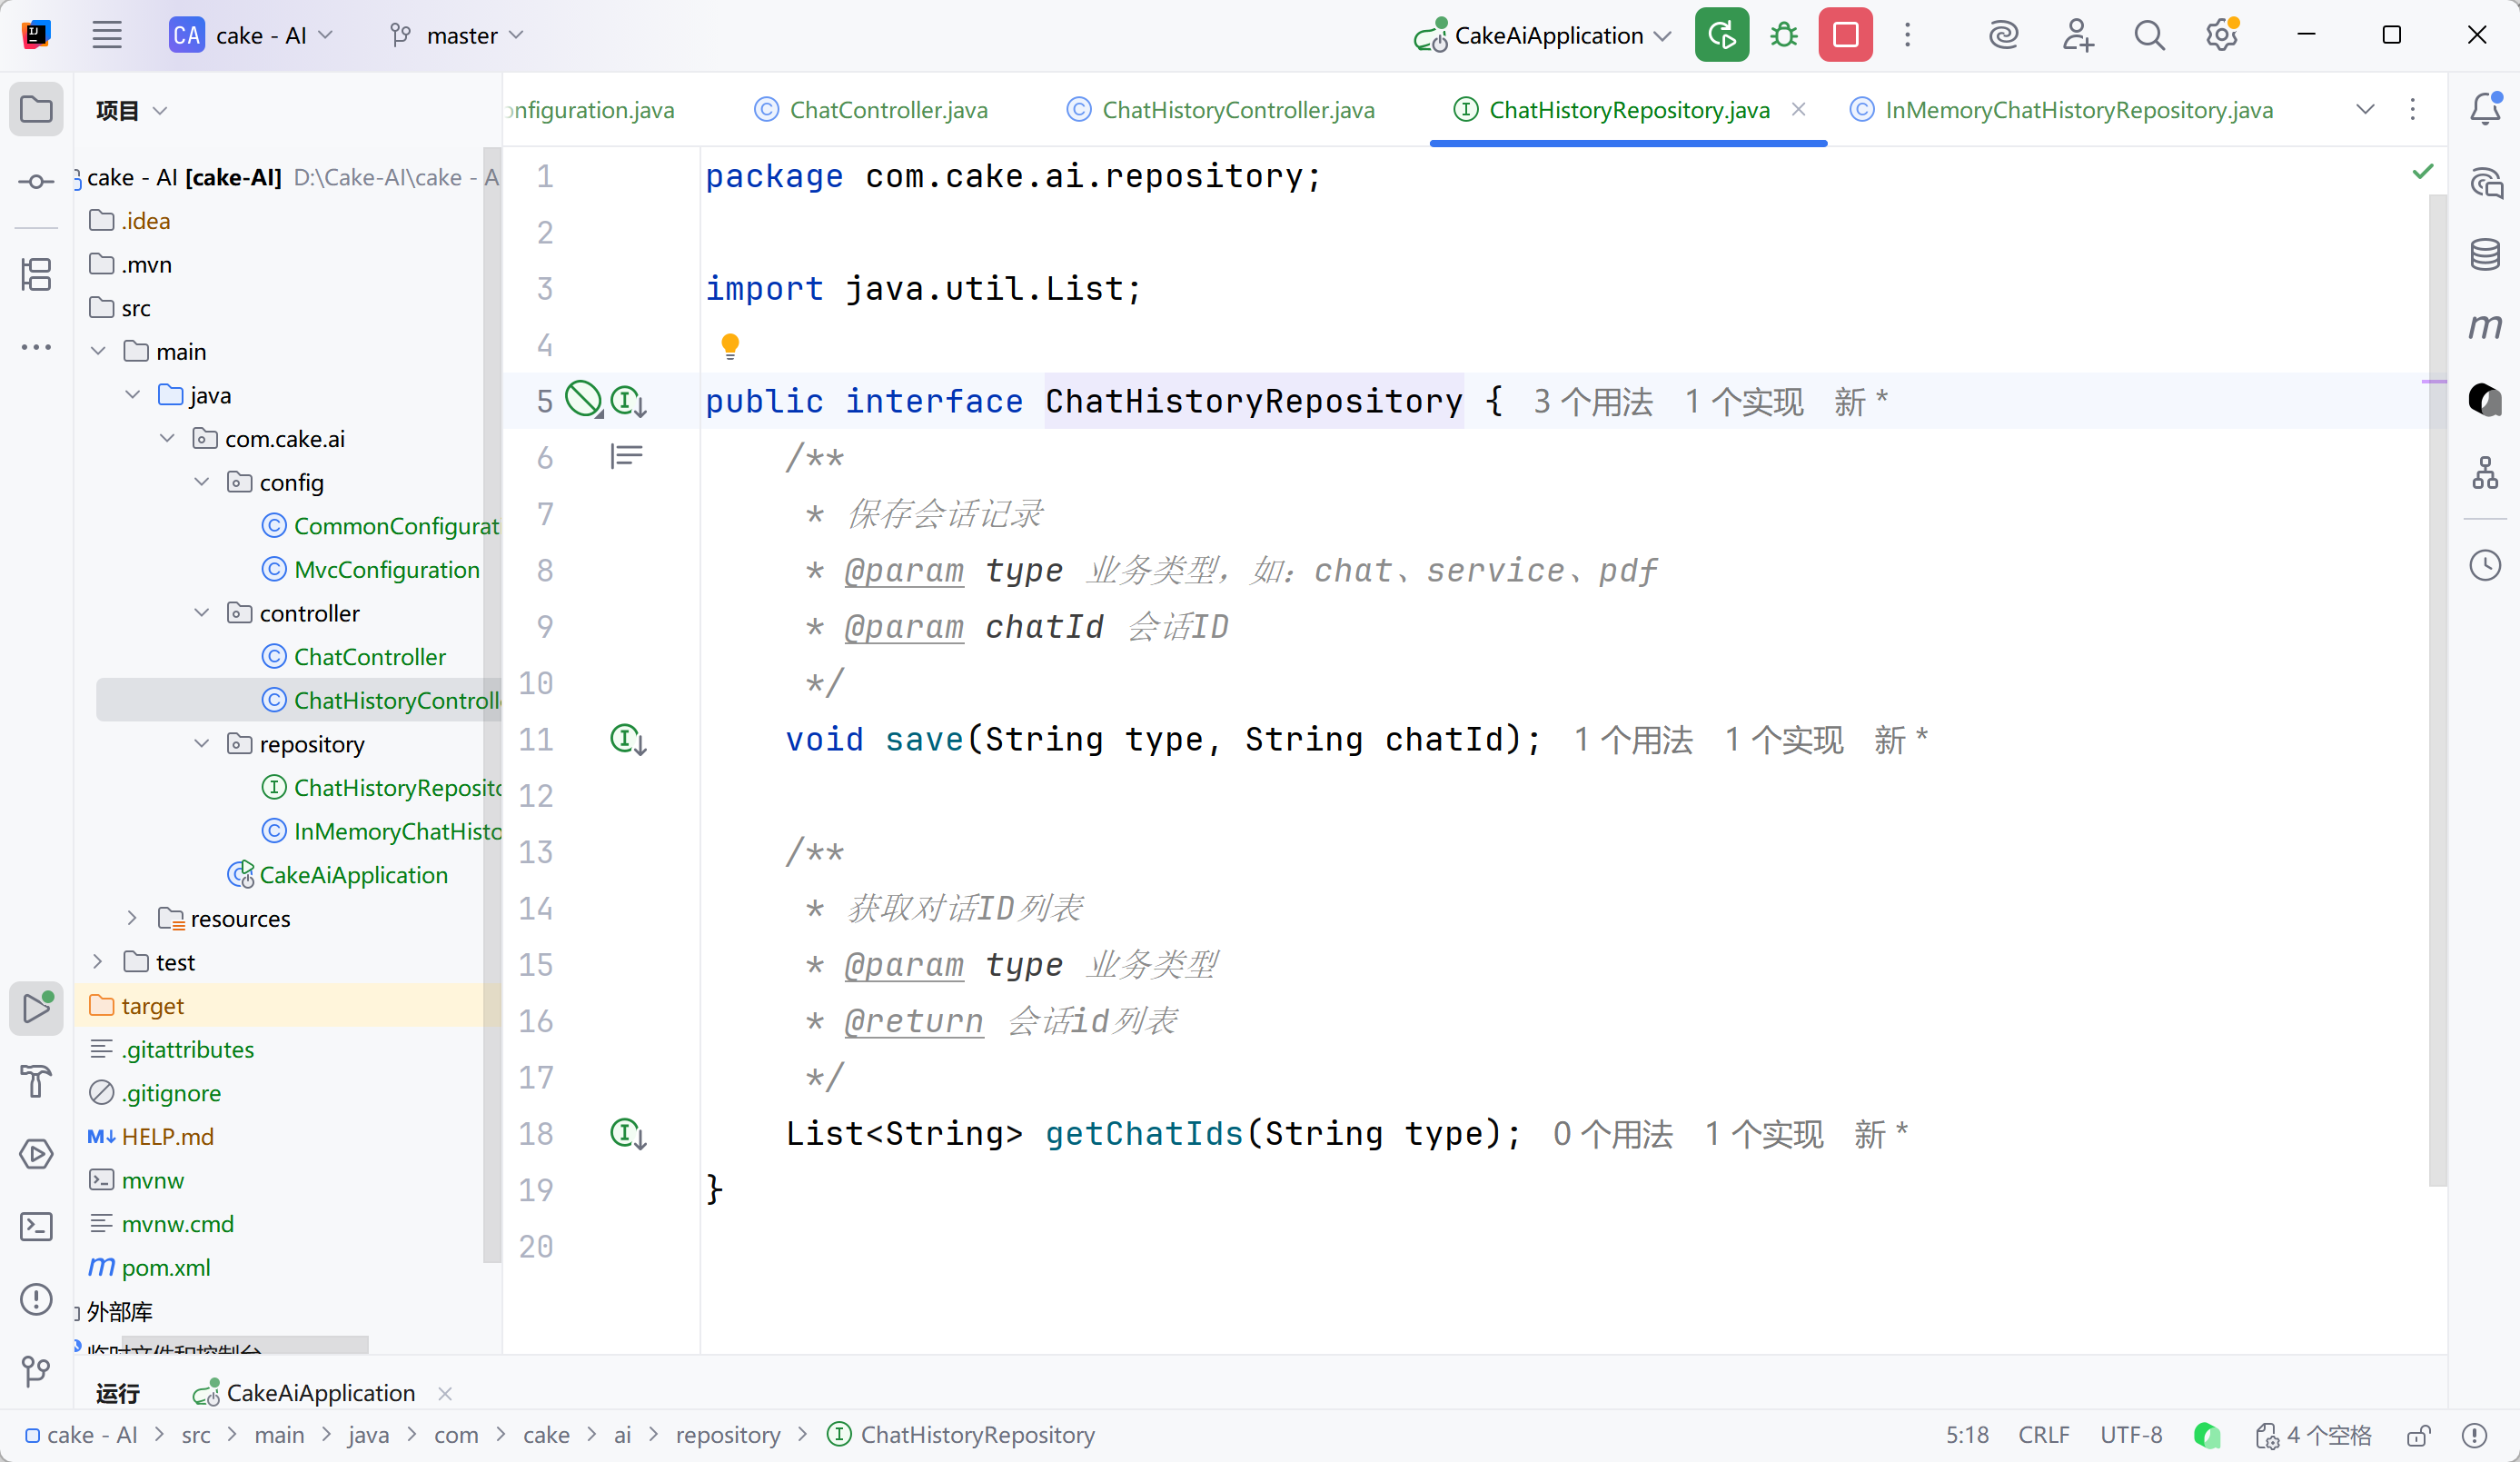Image resolution: width=2520 pixels, height=1462 pixels.
Task: Open the Terminal tool window
Action: click(x=36, y=1226)
